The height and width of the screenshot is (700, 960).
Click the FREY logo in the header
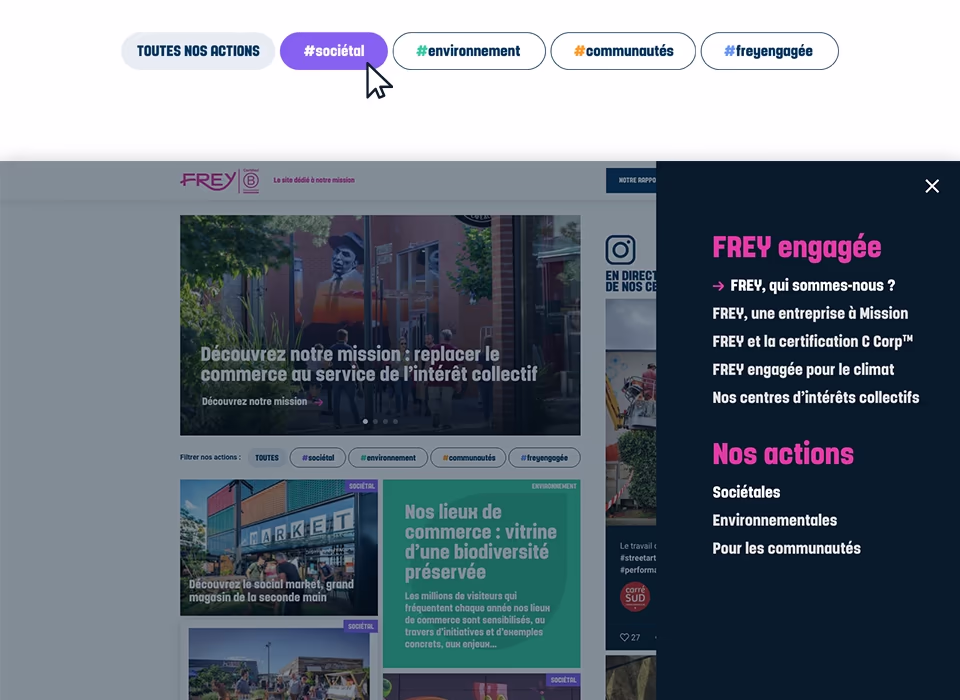coord(208,181)
